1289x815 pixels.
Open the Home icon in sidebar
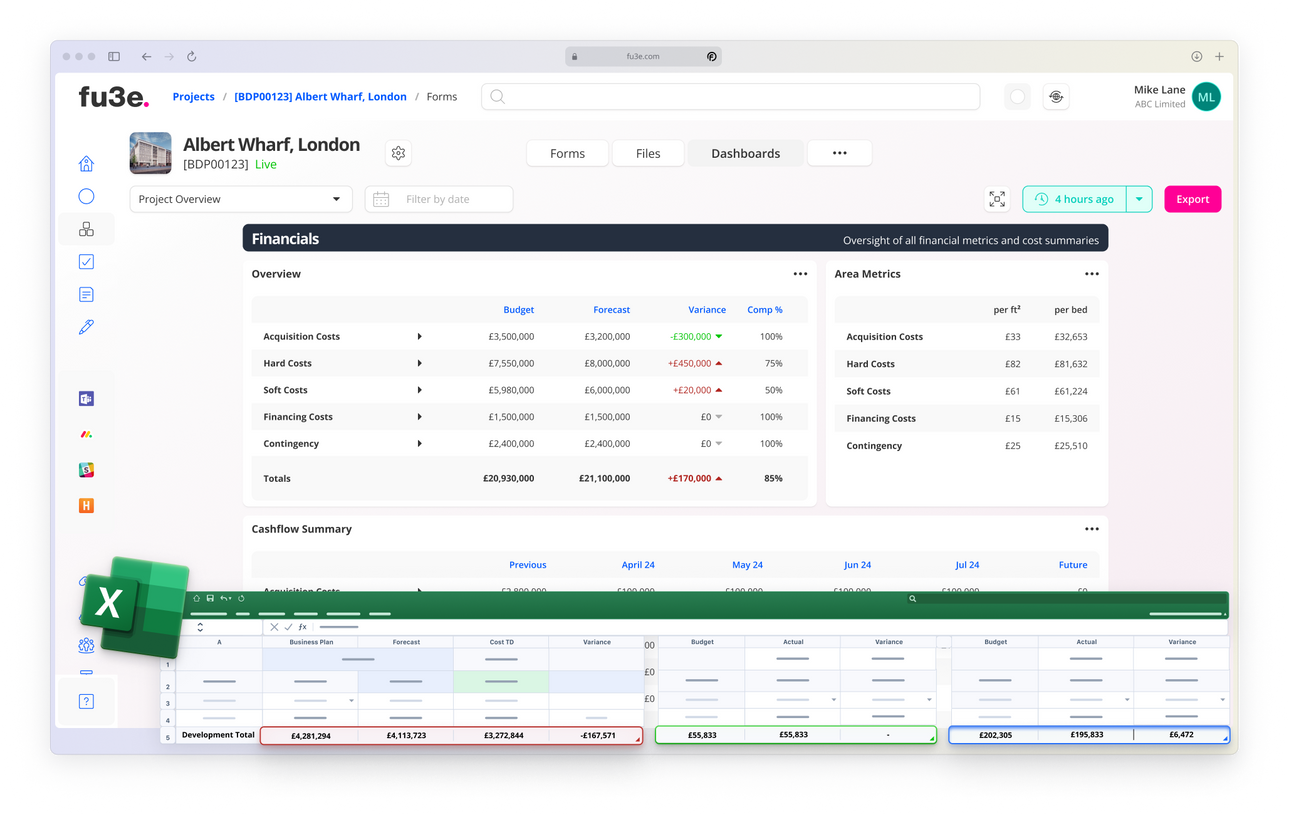pyautogui.click(x=86, y=163)
